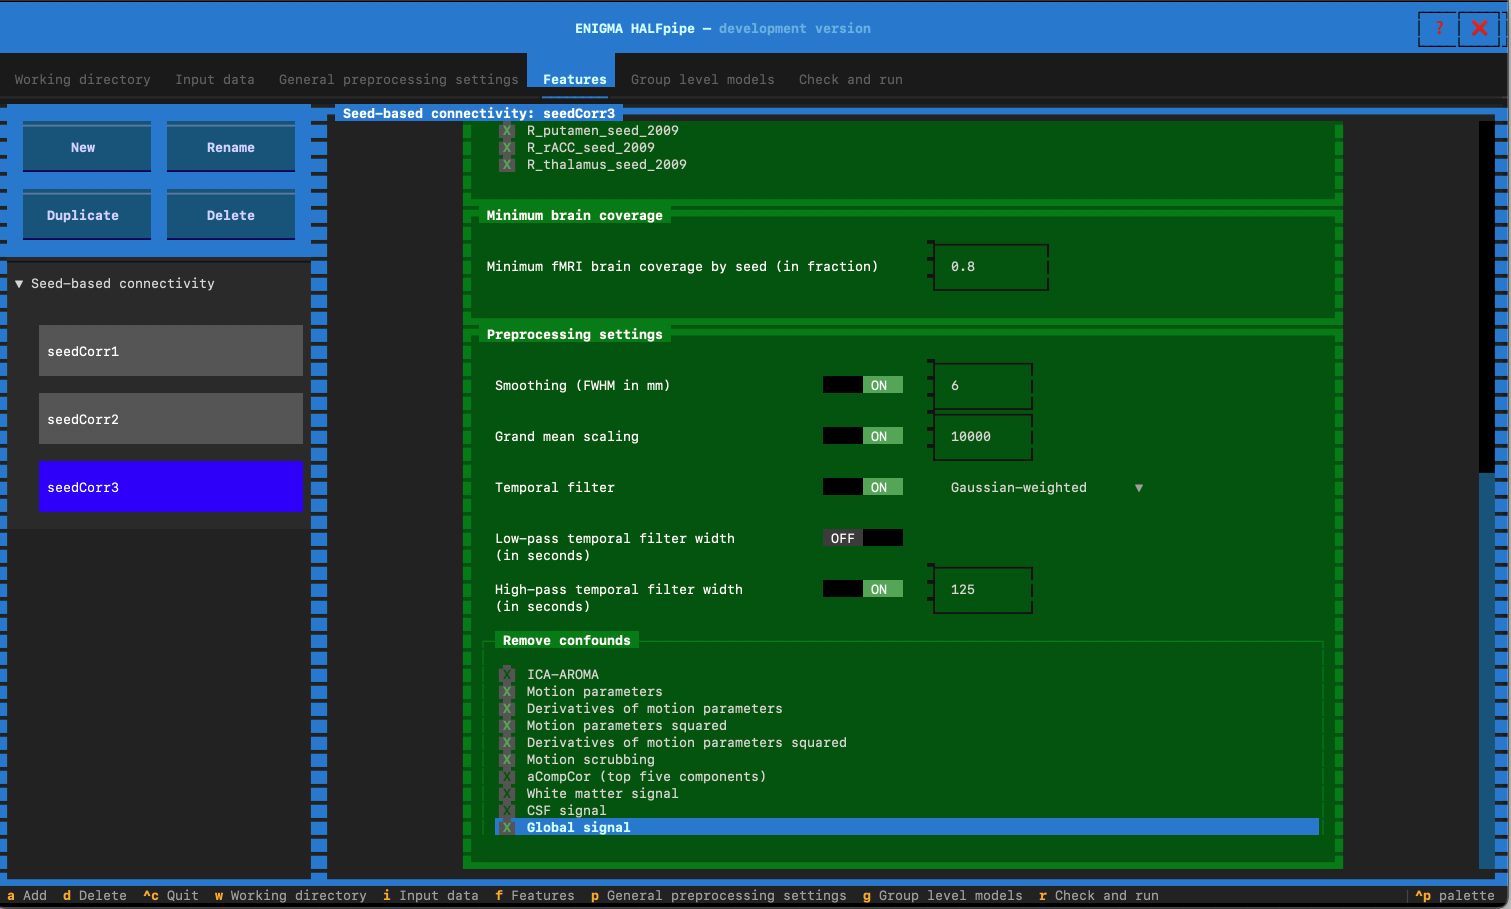The height and width of the screenshot is (909, 1511).
Task: Click the Delete feature button
Action: [x=231, y=215]
